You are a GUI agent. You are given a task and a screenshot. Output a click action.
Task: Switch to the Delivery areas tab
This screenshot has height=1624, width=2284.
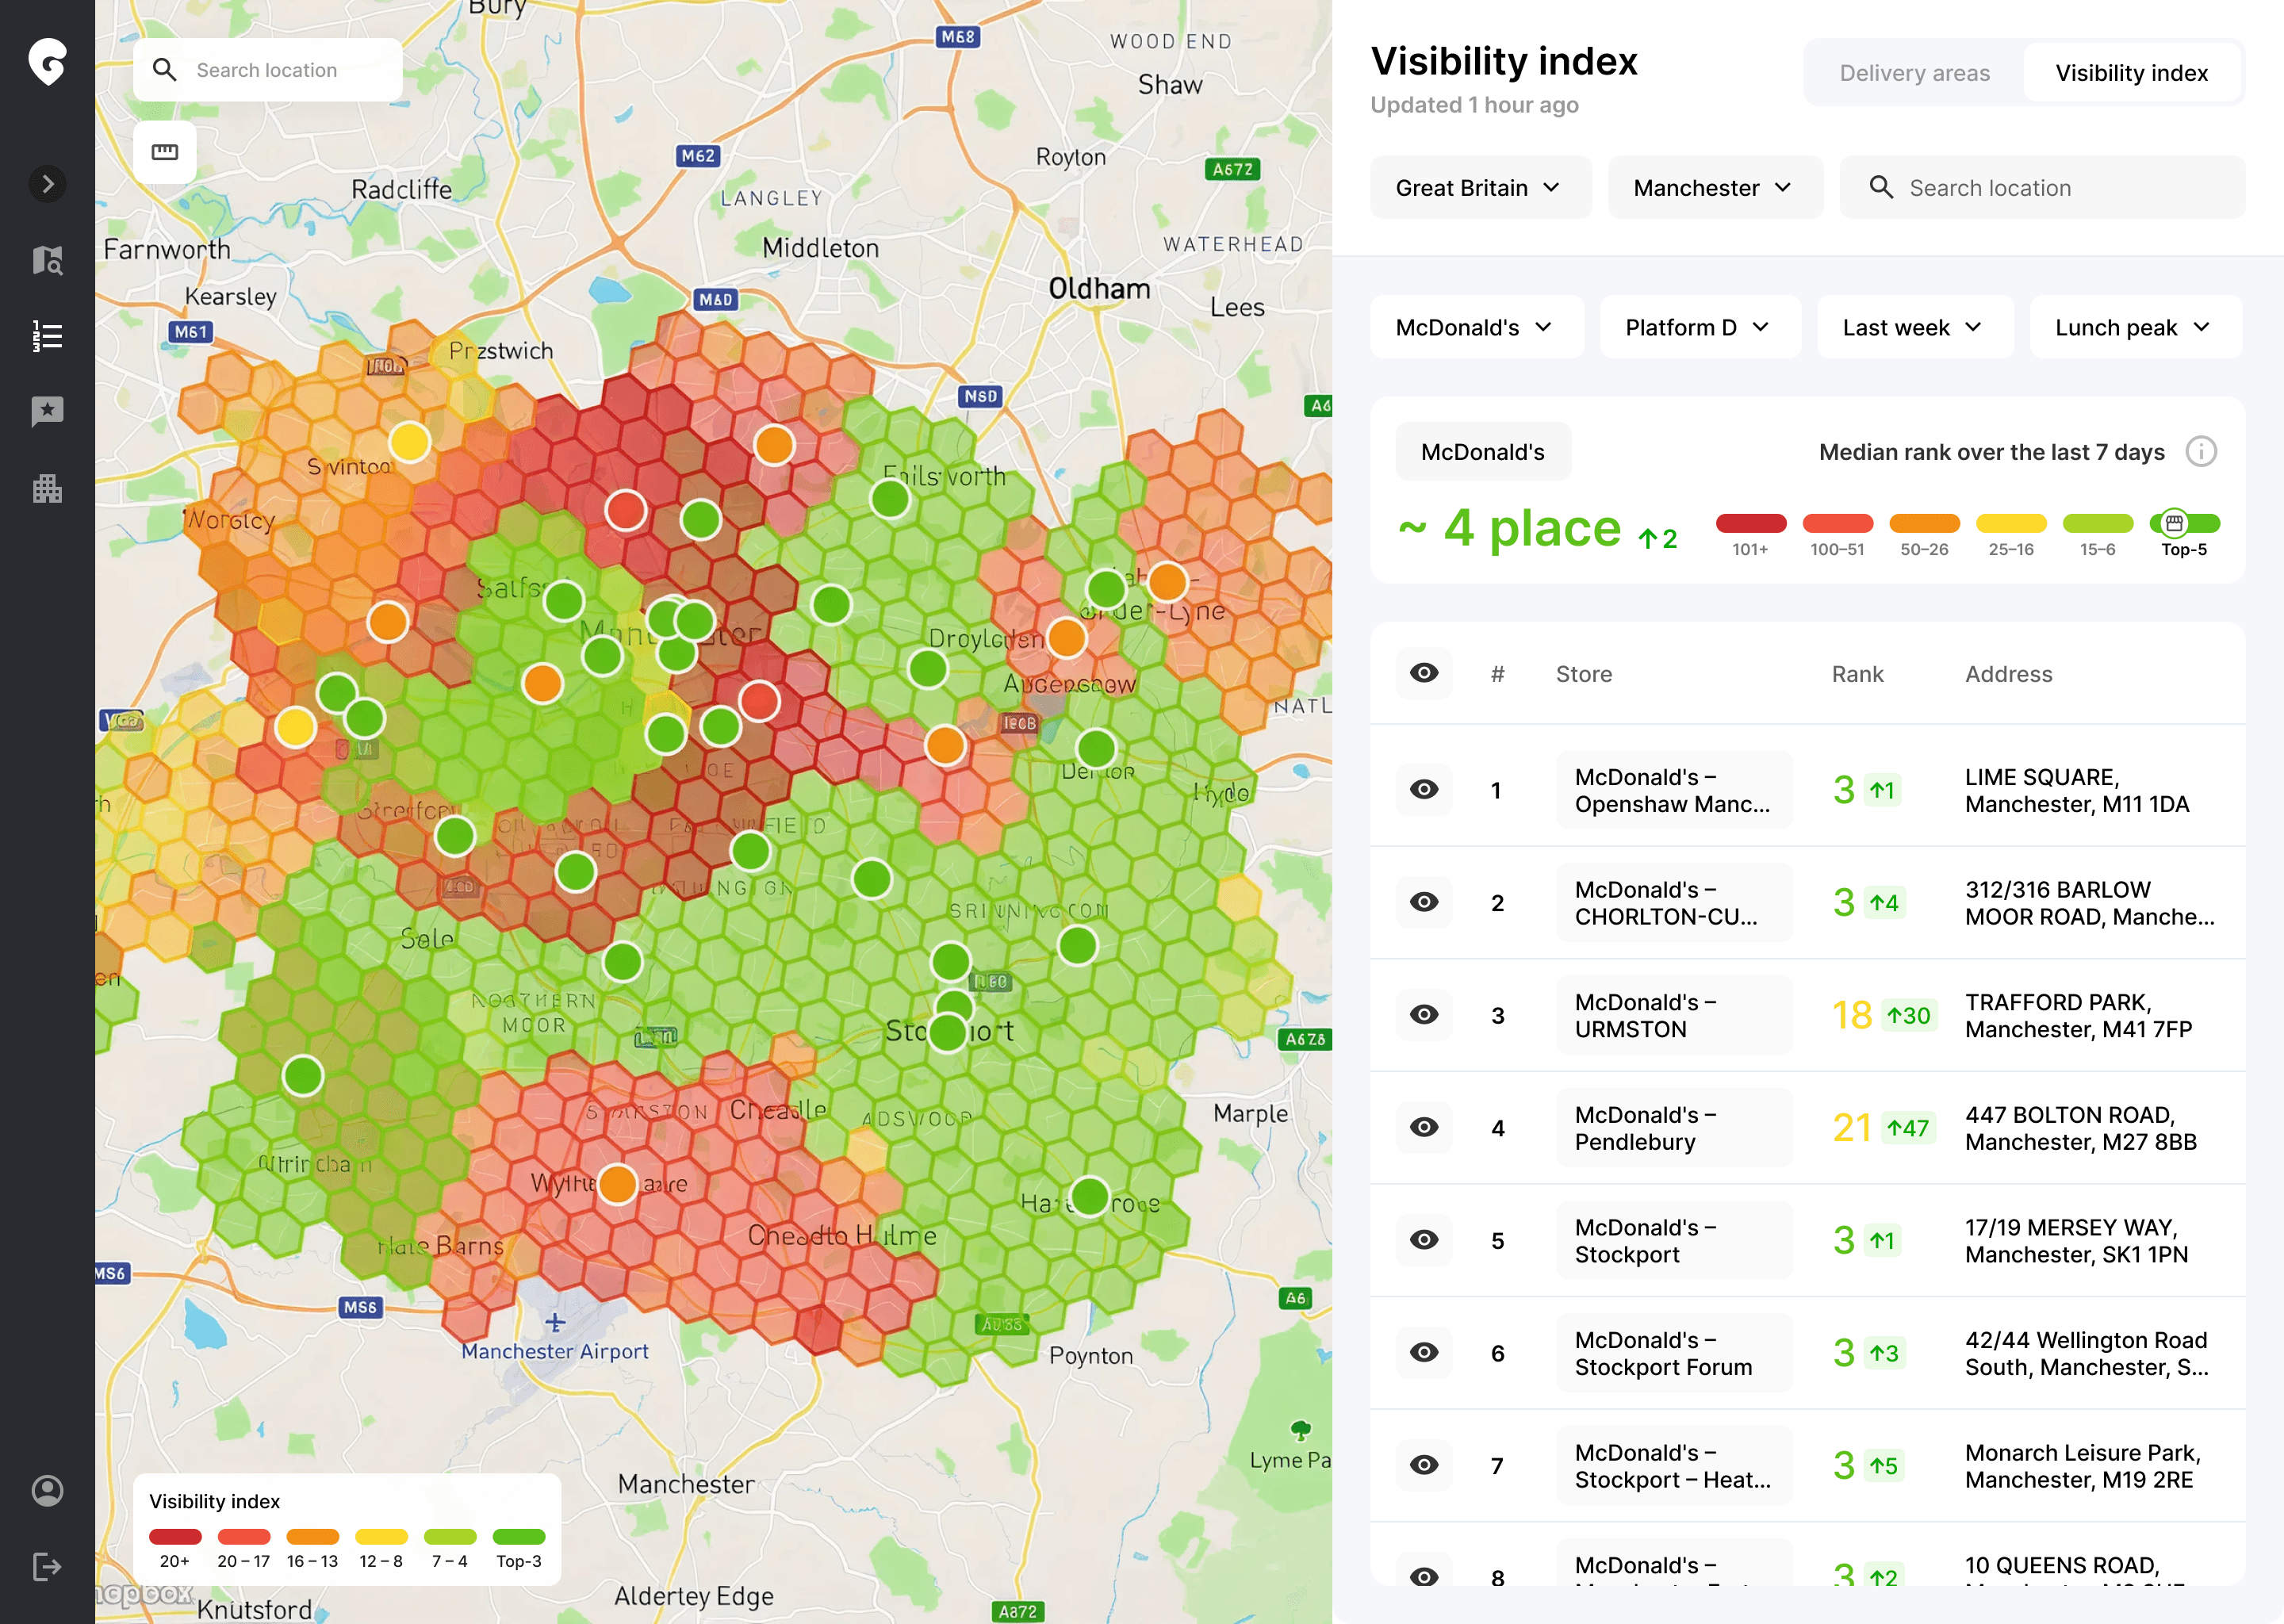1913,72
